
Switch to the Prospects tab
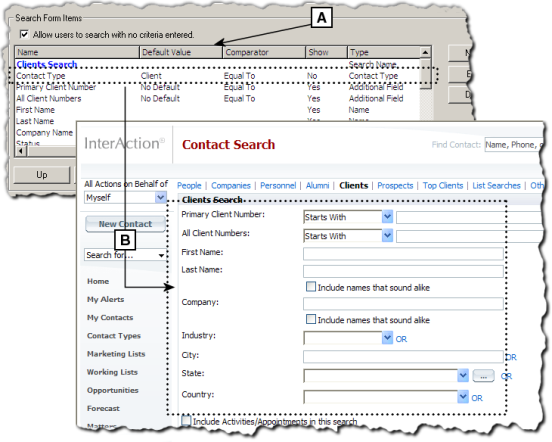coord(395,186)
